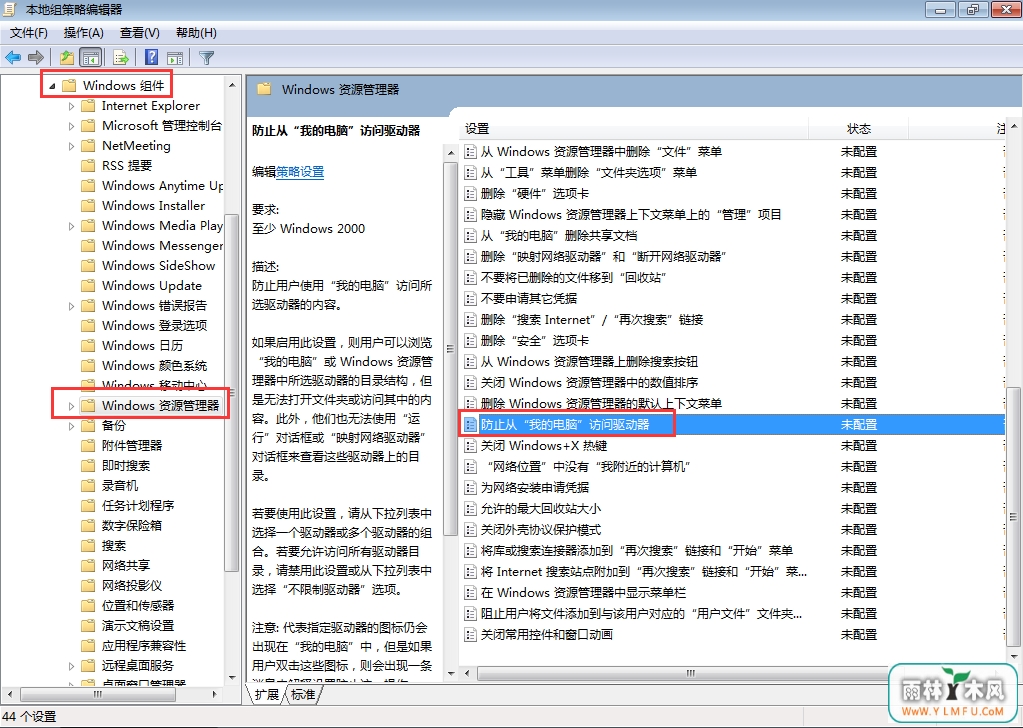Viewport: 1023px width, 728px height.
Task: Open the 帮助(H) menu
Action: tap(196, 33)
